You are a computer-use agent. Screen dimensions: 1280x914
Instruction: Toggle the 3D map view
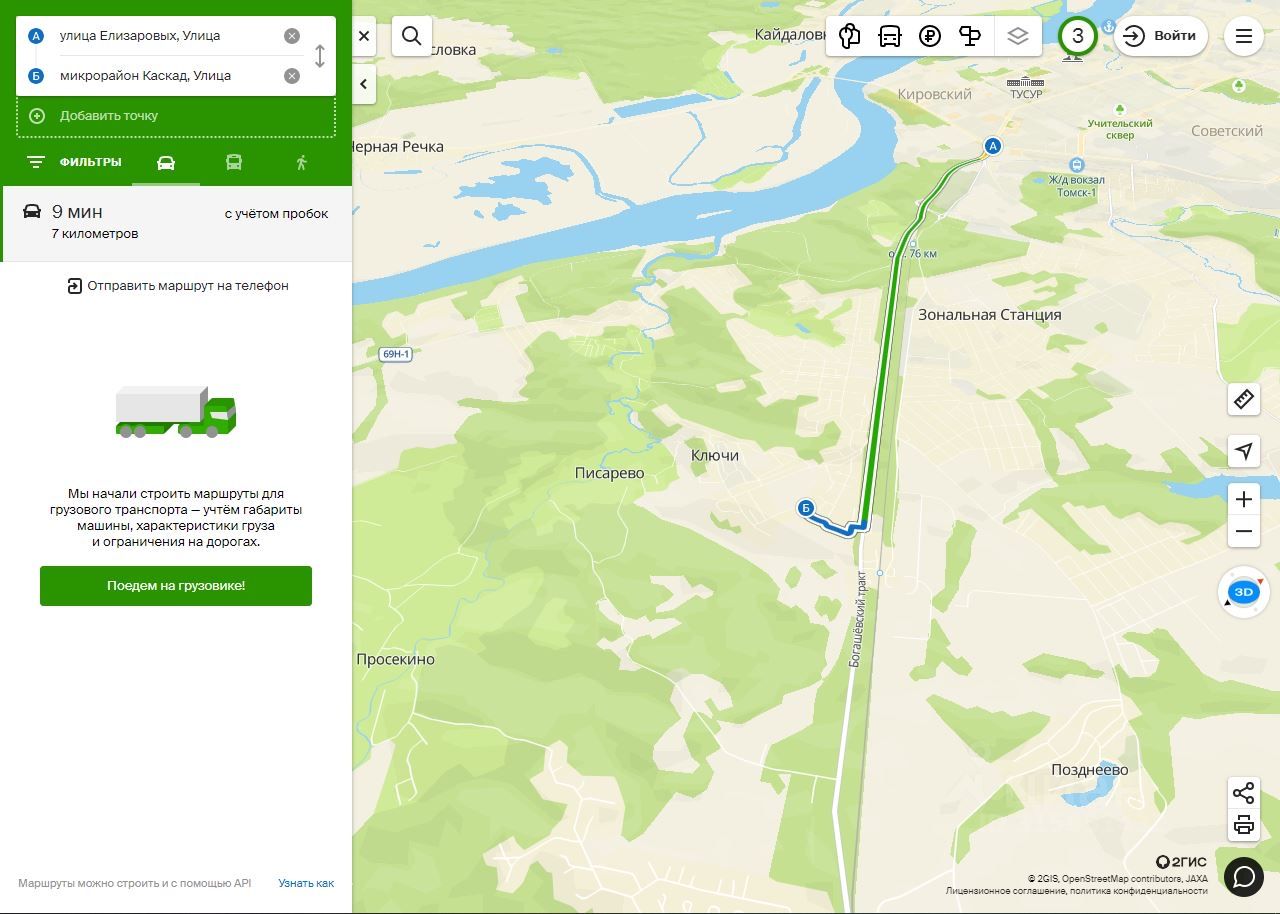tap(1244, 592)
